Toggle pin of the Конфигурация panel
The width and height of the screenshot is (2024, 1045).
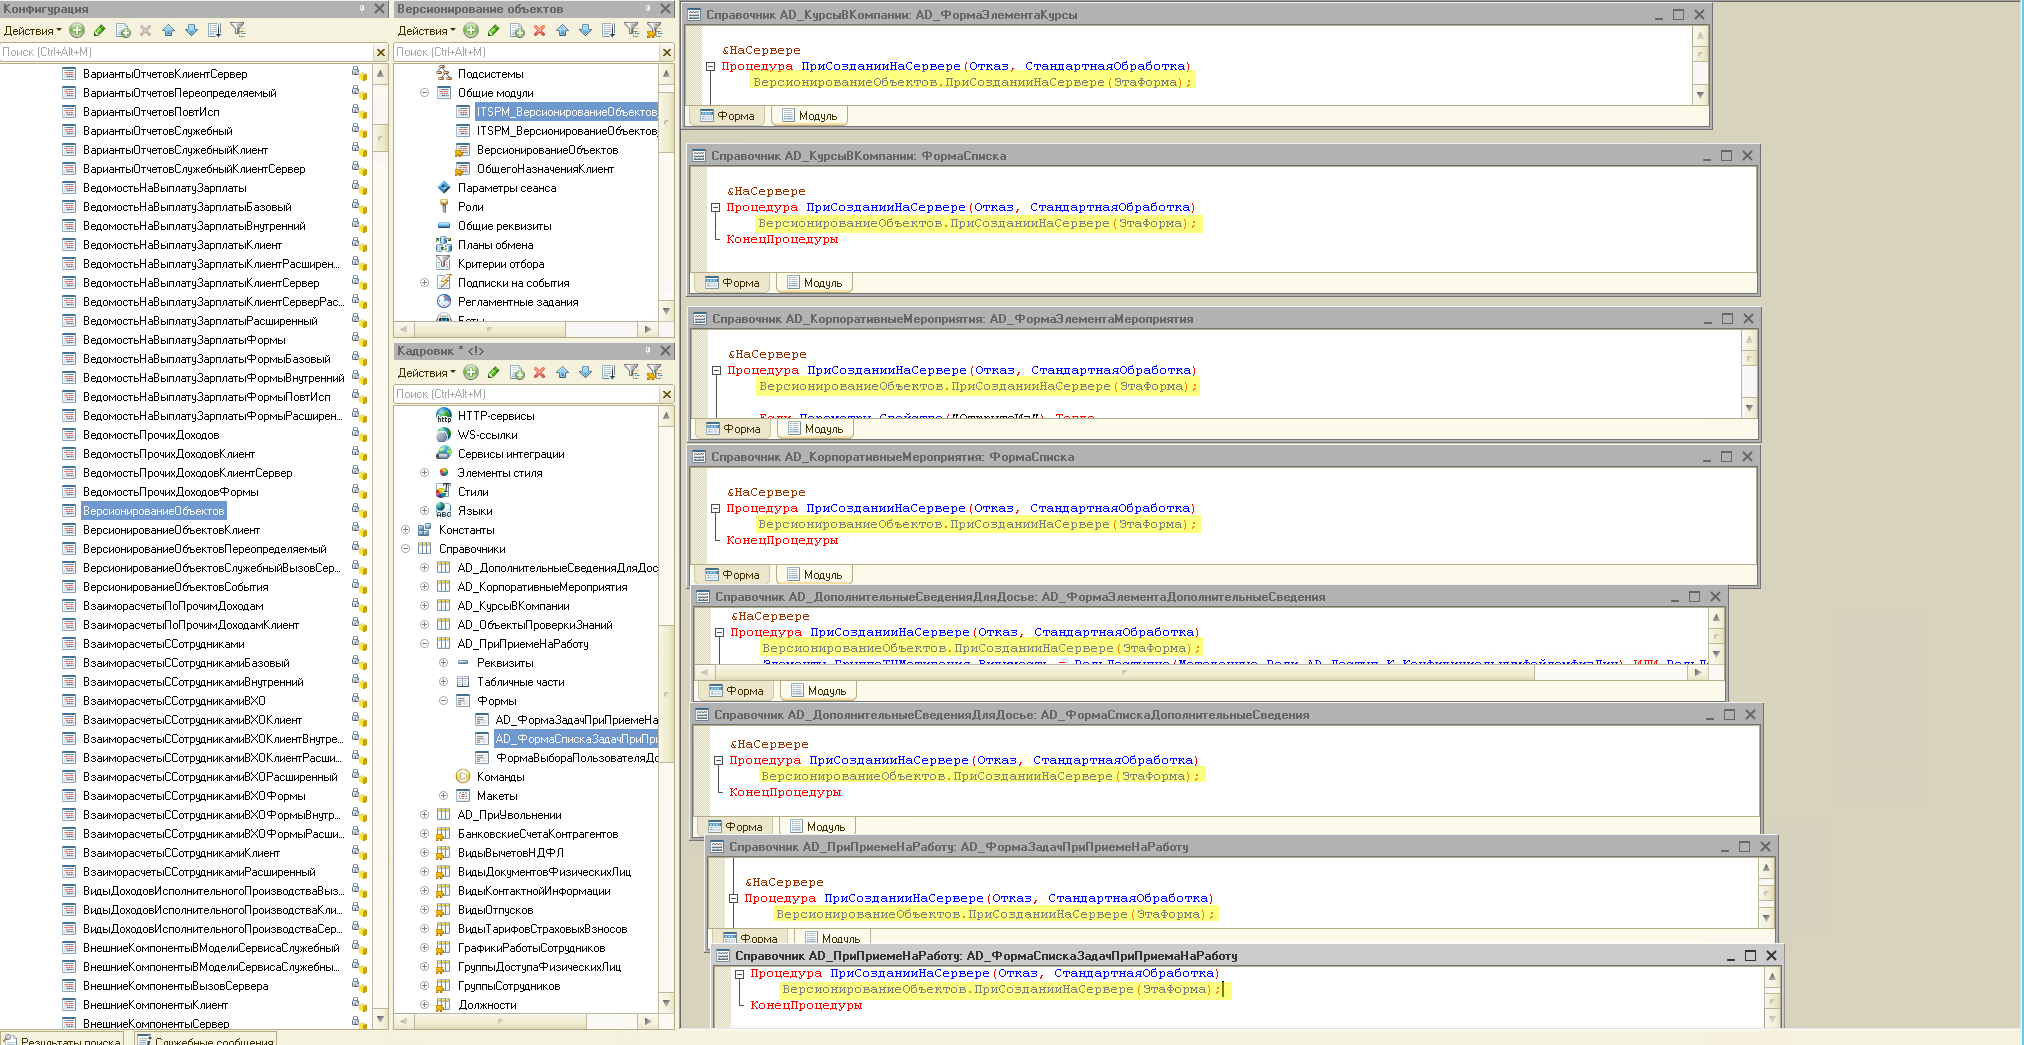(362, 9)
